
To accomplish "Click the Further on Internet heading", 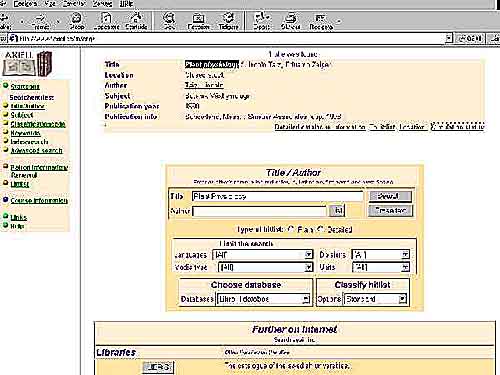I will coord(294,329).
